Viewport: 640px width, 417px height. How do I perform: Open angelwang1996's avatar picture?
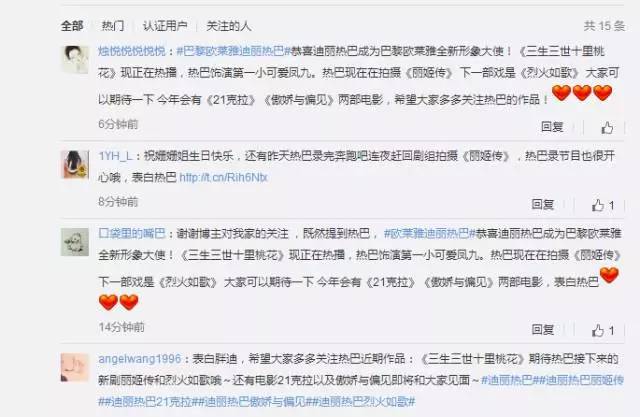coord(75,367)
